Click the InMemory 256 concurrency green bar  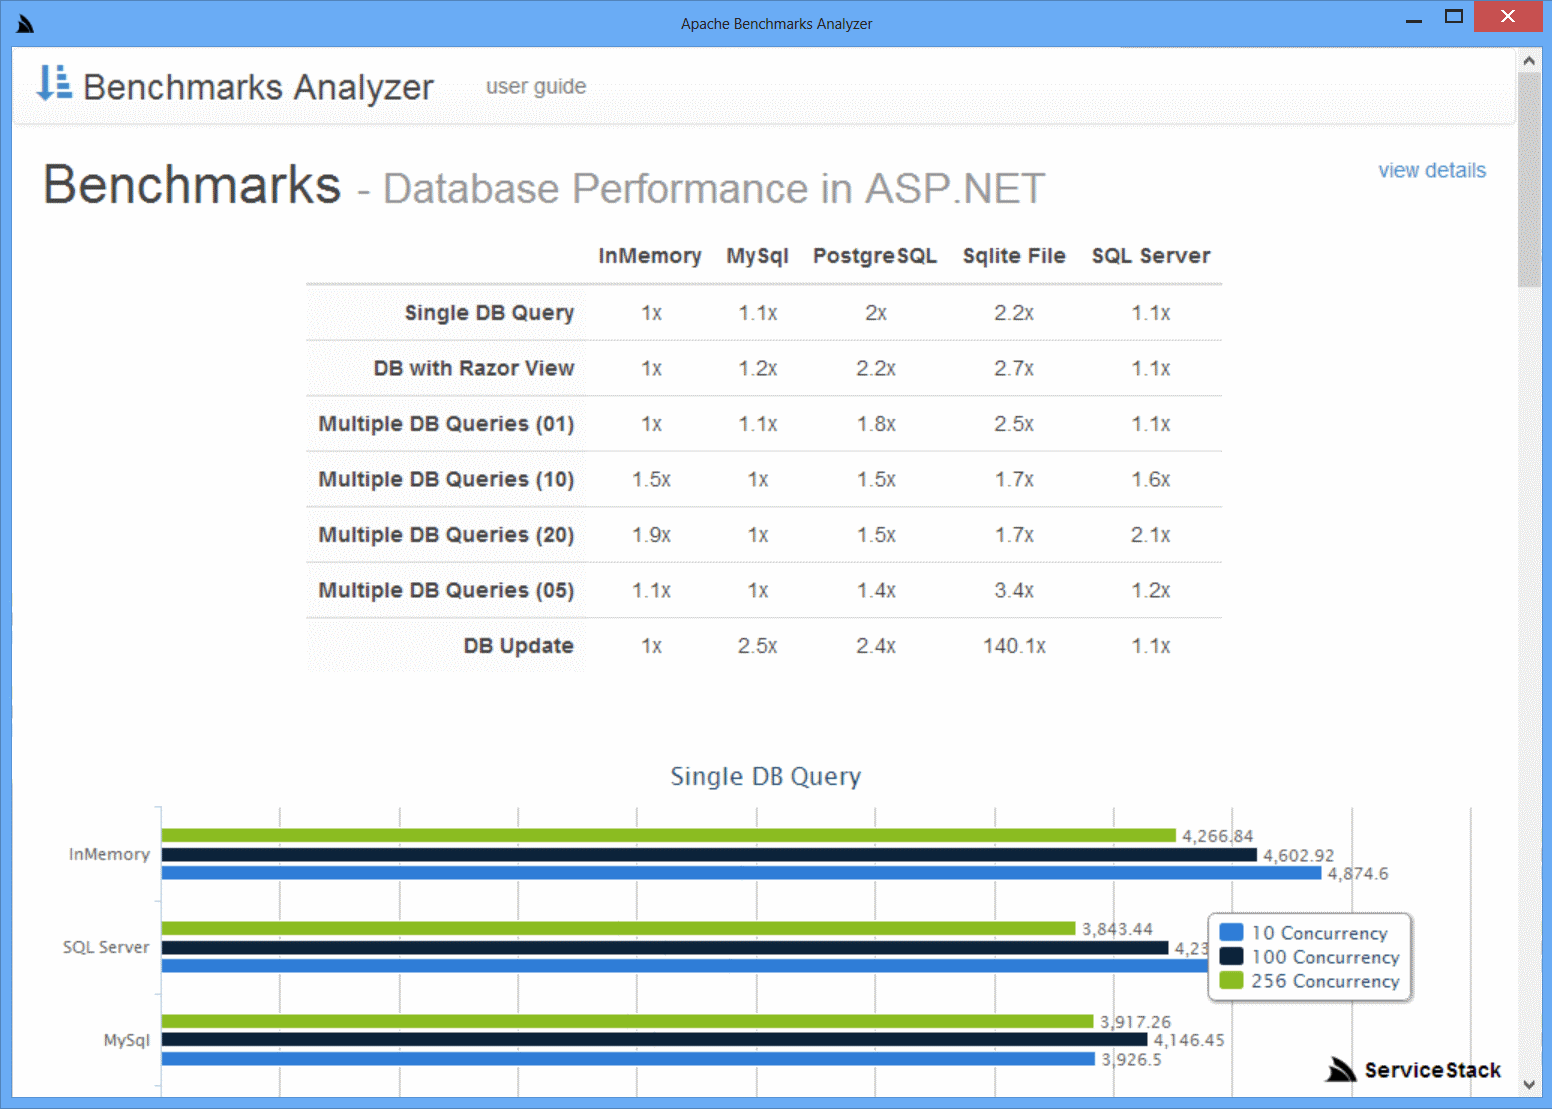pos(668,835)
